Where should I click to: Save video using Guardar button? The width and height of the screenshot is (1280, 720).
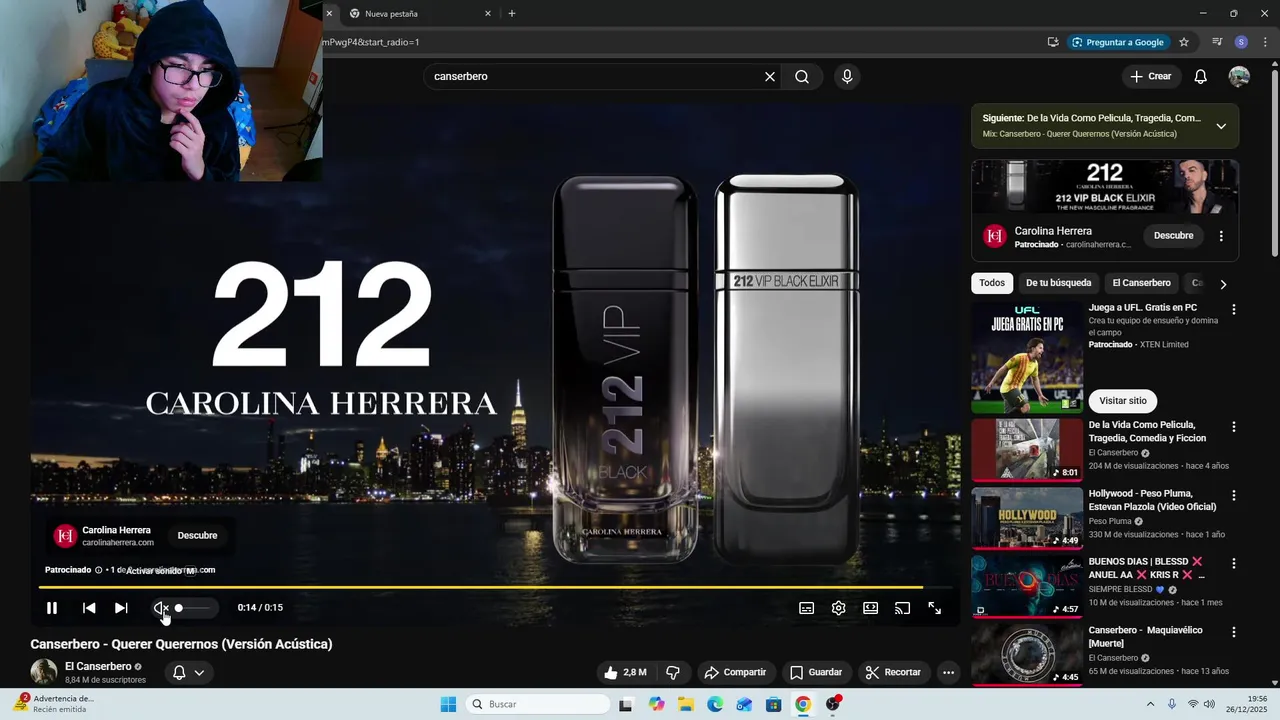[x=816, y=672]
